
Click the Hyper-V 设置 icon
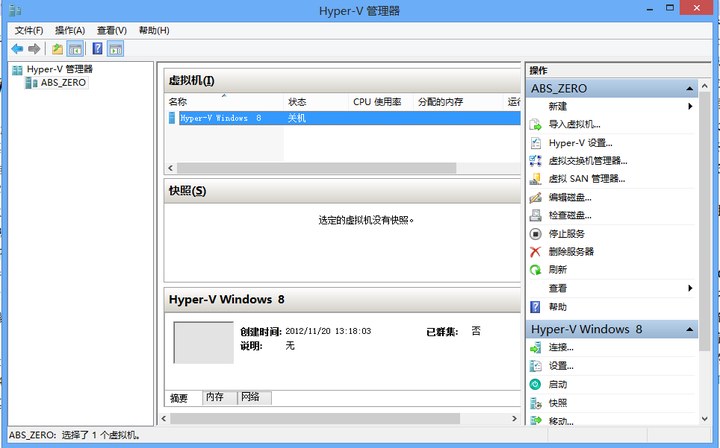coord(535,143)
